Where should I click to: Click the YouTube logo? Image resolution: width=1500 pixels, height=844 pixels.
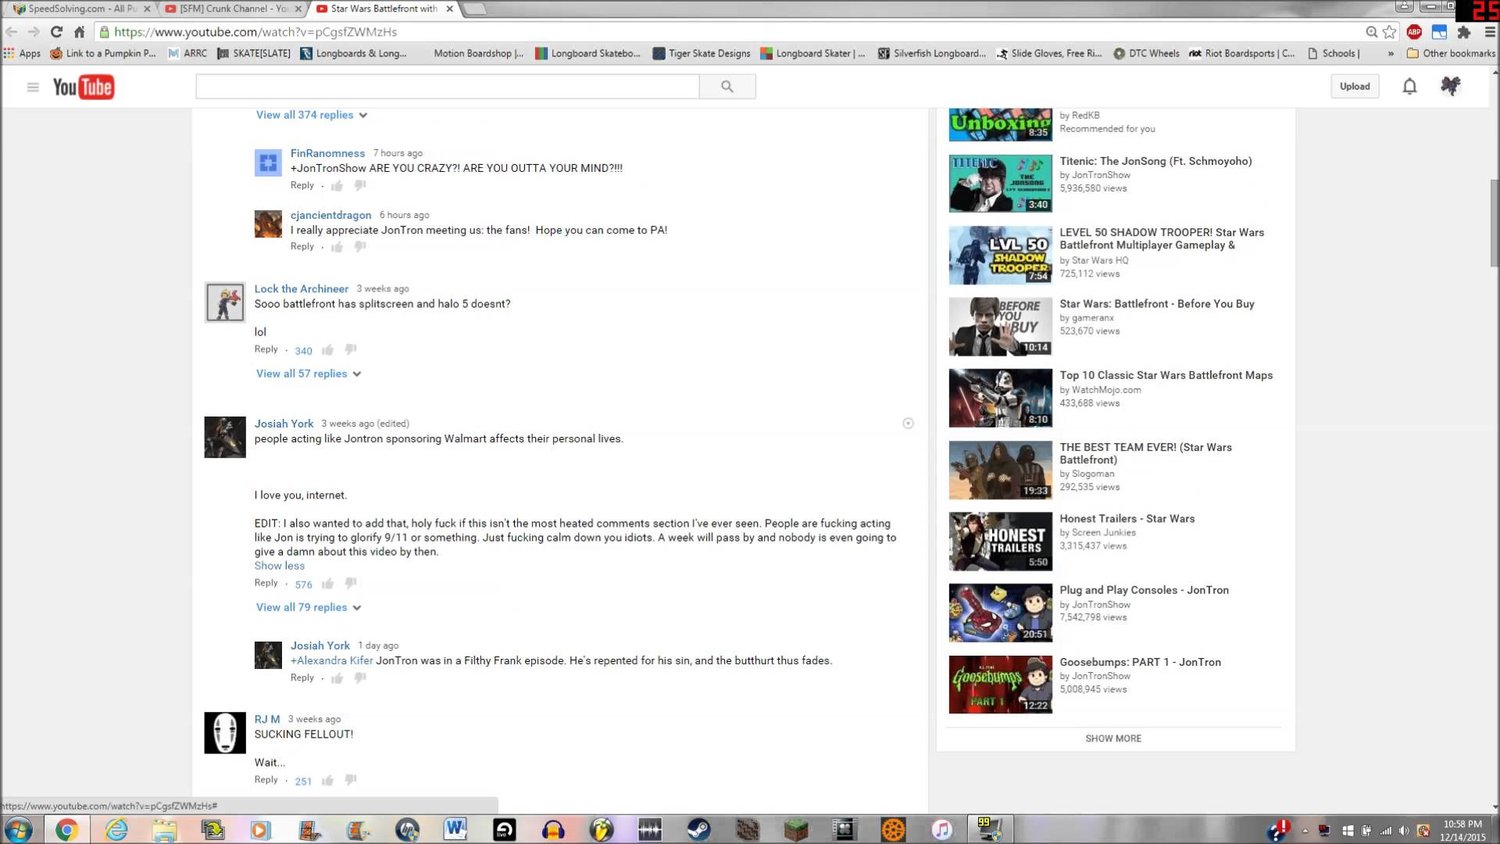click(x=83, y=87)
